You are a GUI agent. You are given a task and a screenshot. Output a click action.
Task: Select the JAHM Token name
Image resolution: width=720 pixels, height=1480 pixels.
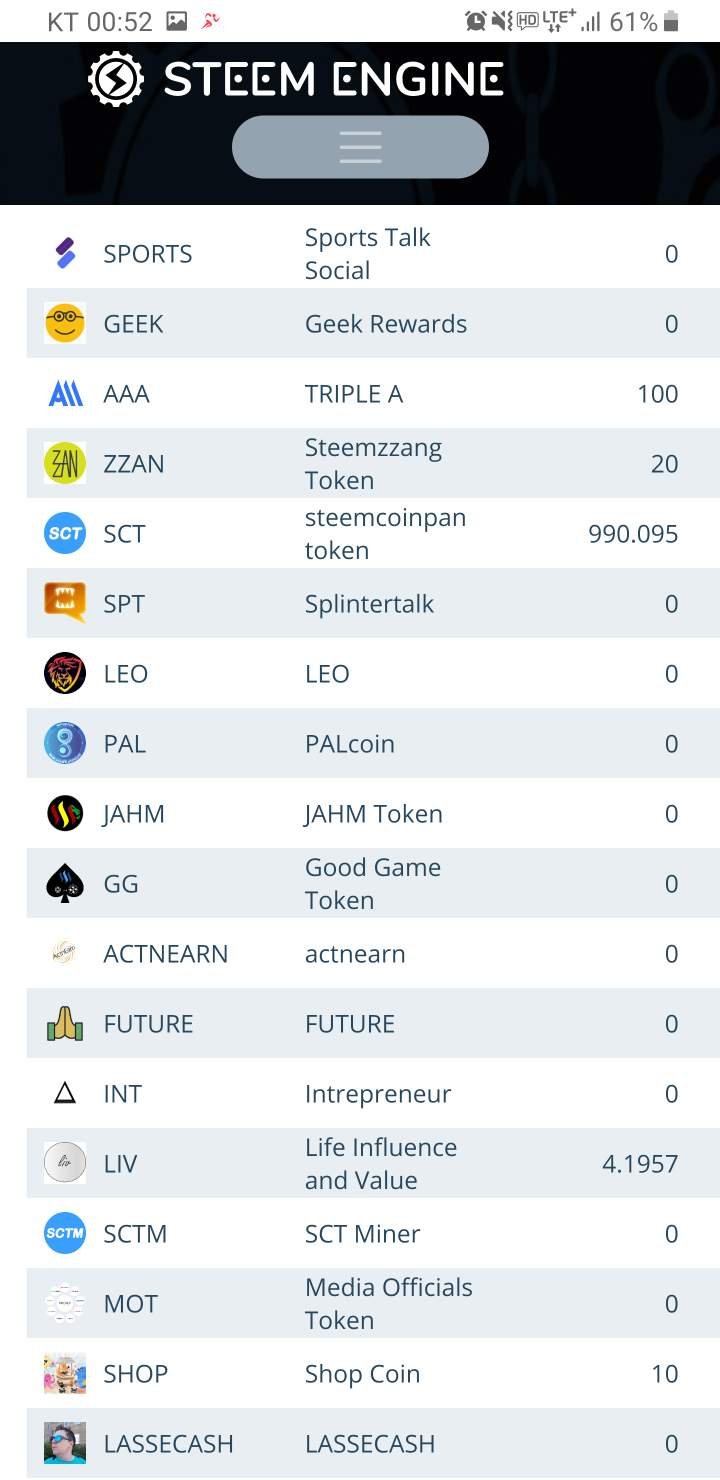373,814
